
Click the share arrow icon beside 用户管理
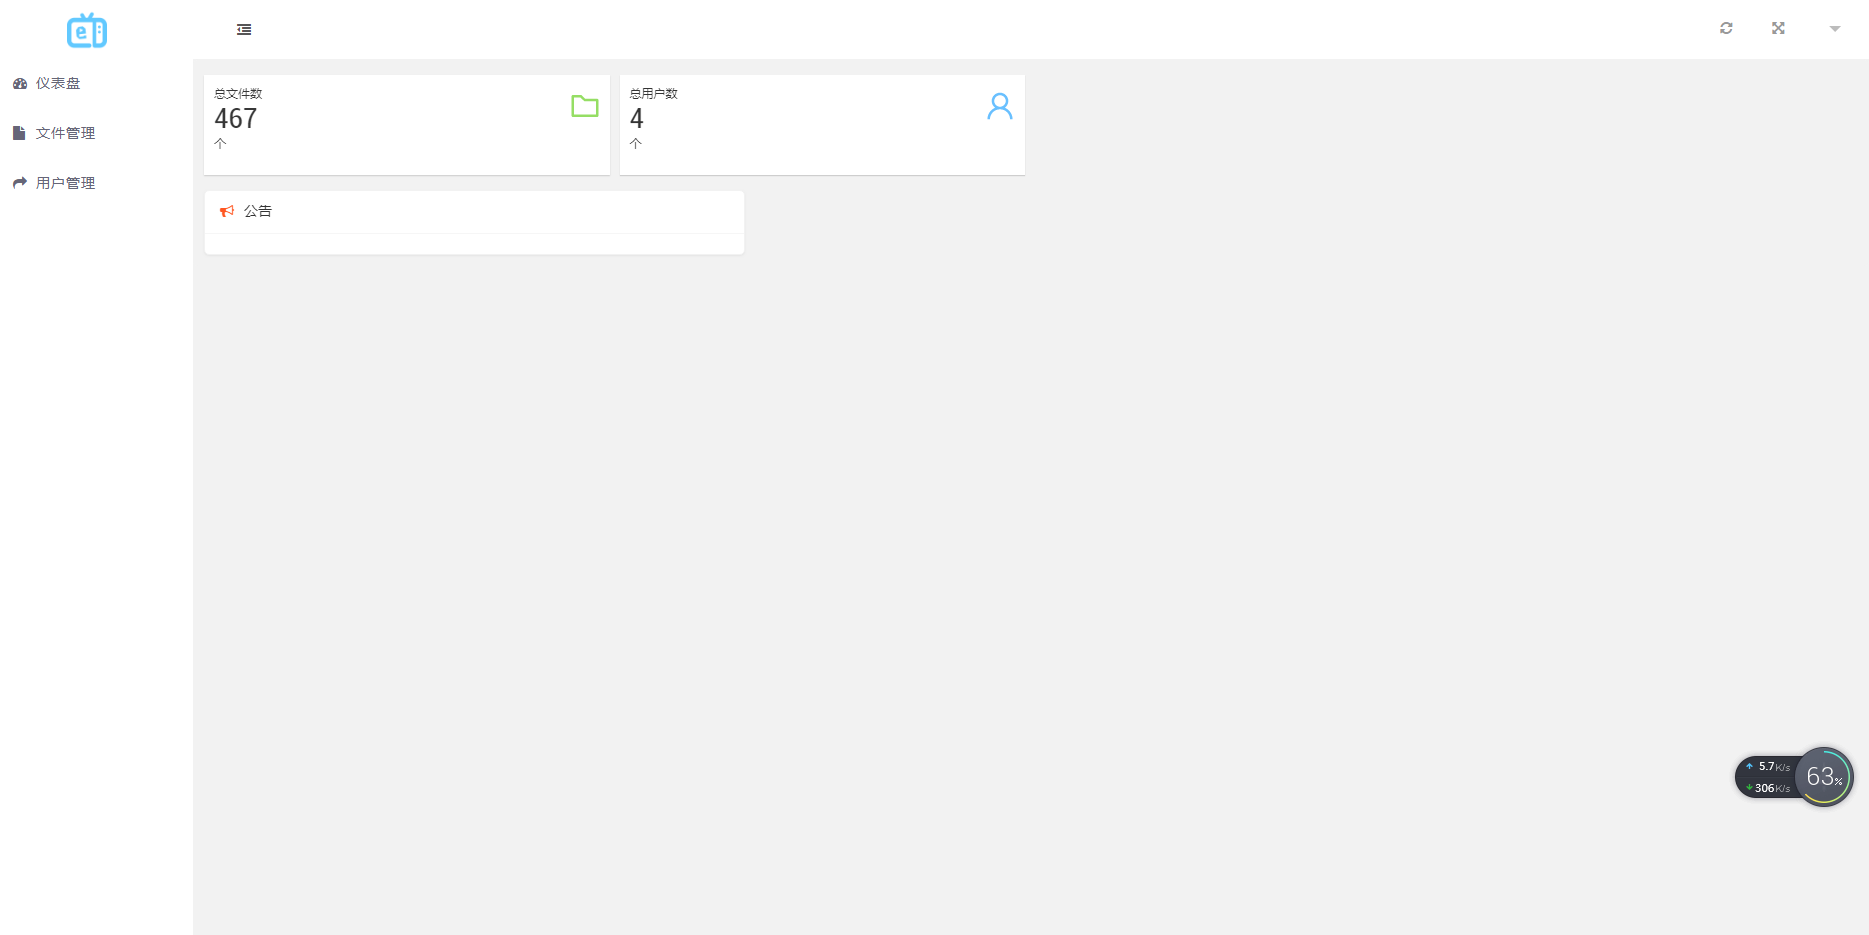click(x=20, y=183)
